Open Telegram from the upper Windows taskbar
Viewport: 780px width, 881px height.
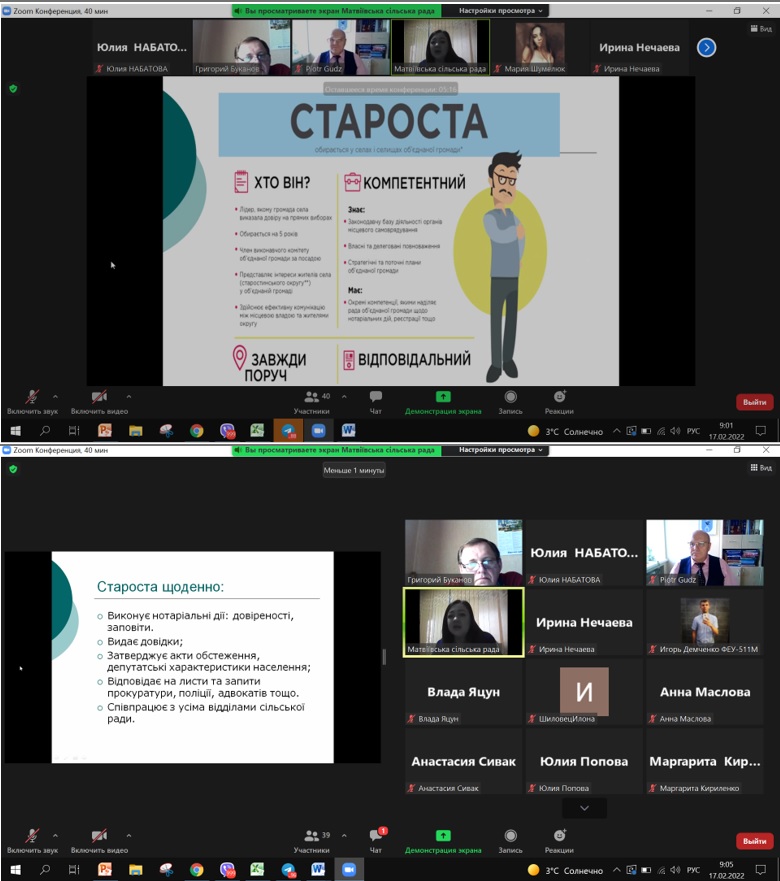pyautogui.click(x=288, y=431)
